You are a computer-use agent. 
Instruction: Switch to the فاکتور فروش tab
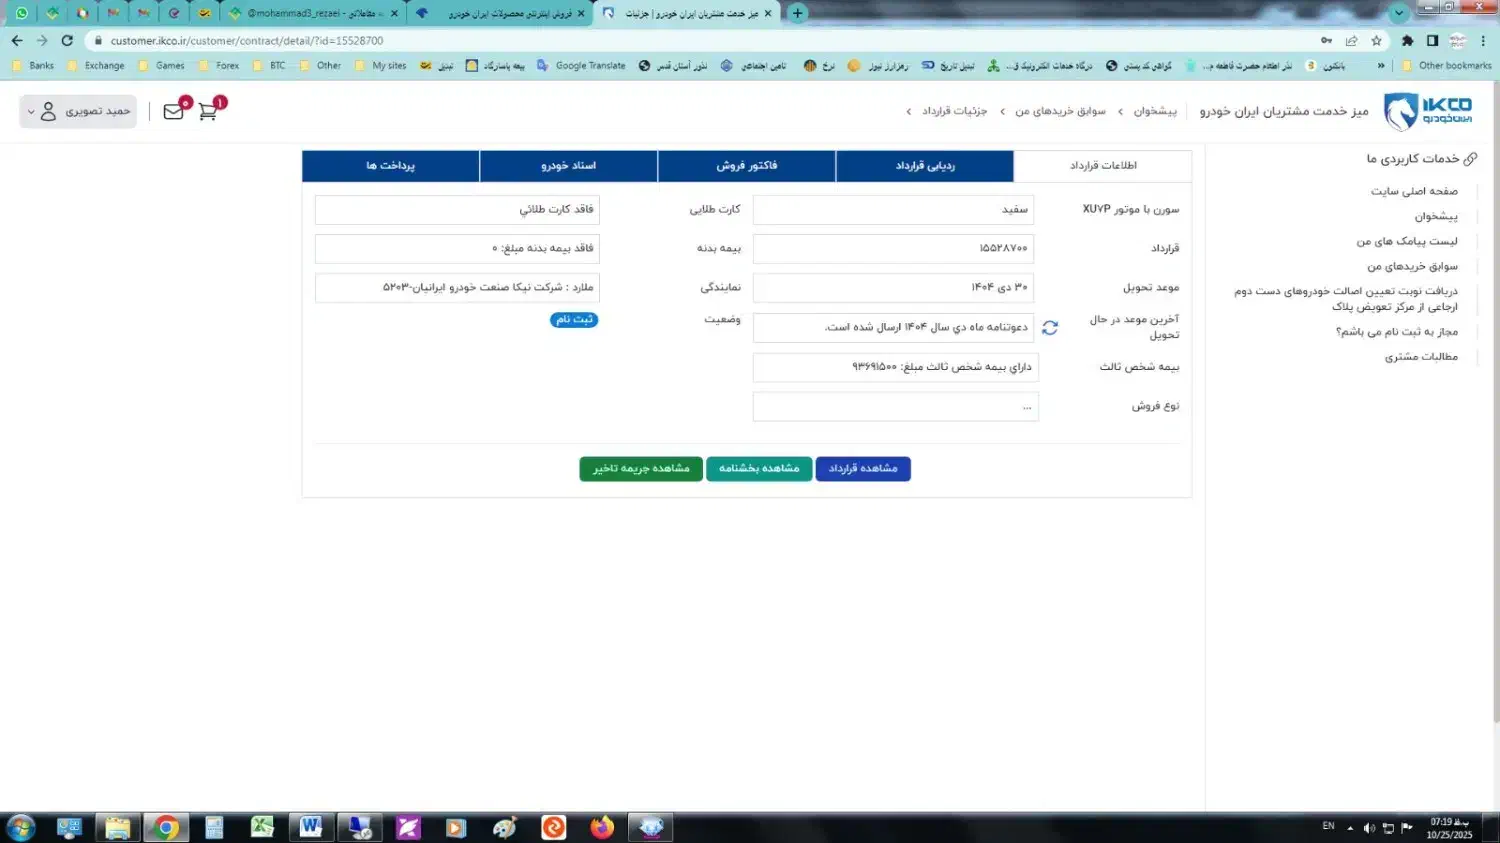click(x=746, y=165)
